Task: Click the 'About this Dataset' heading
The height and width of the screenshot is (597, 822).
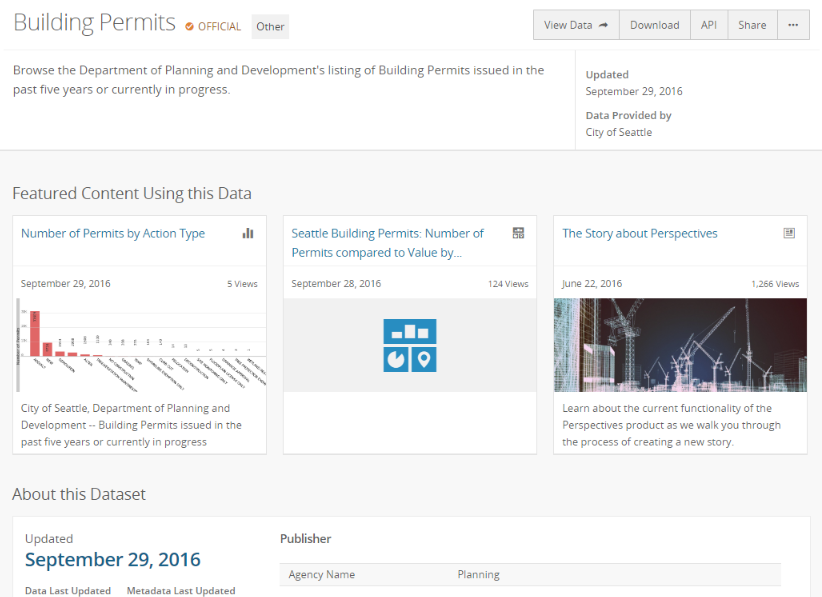Action: tap(79, 494)
